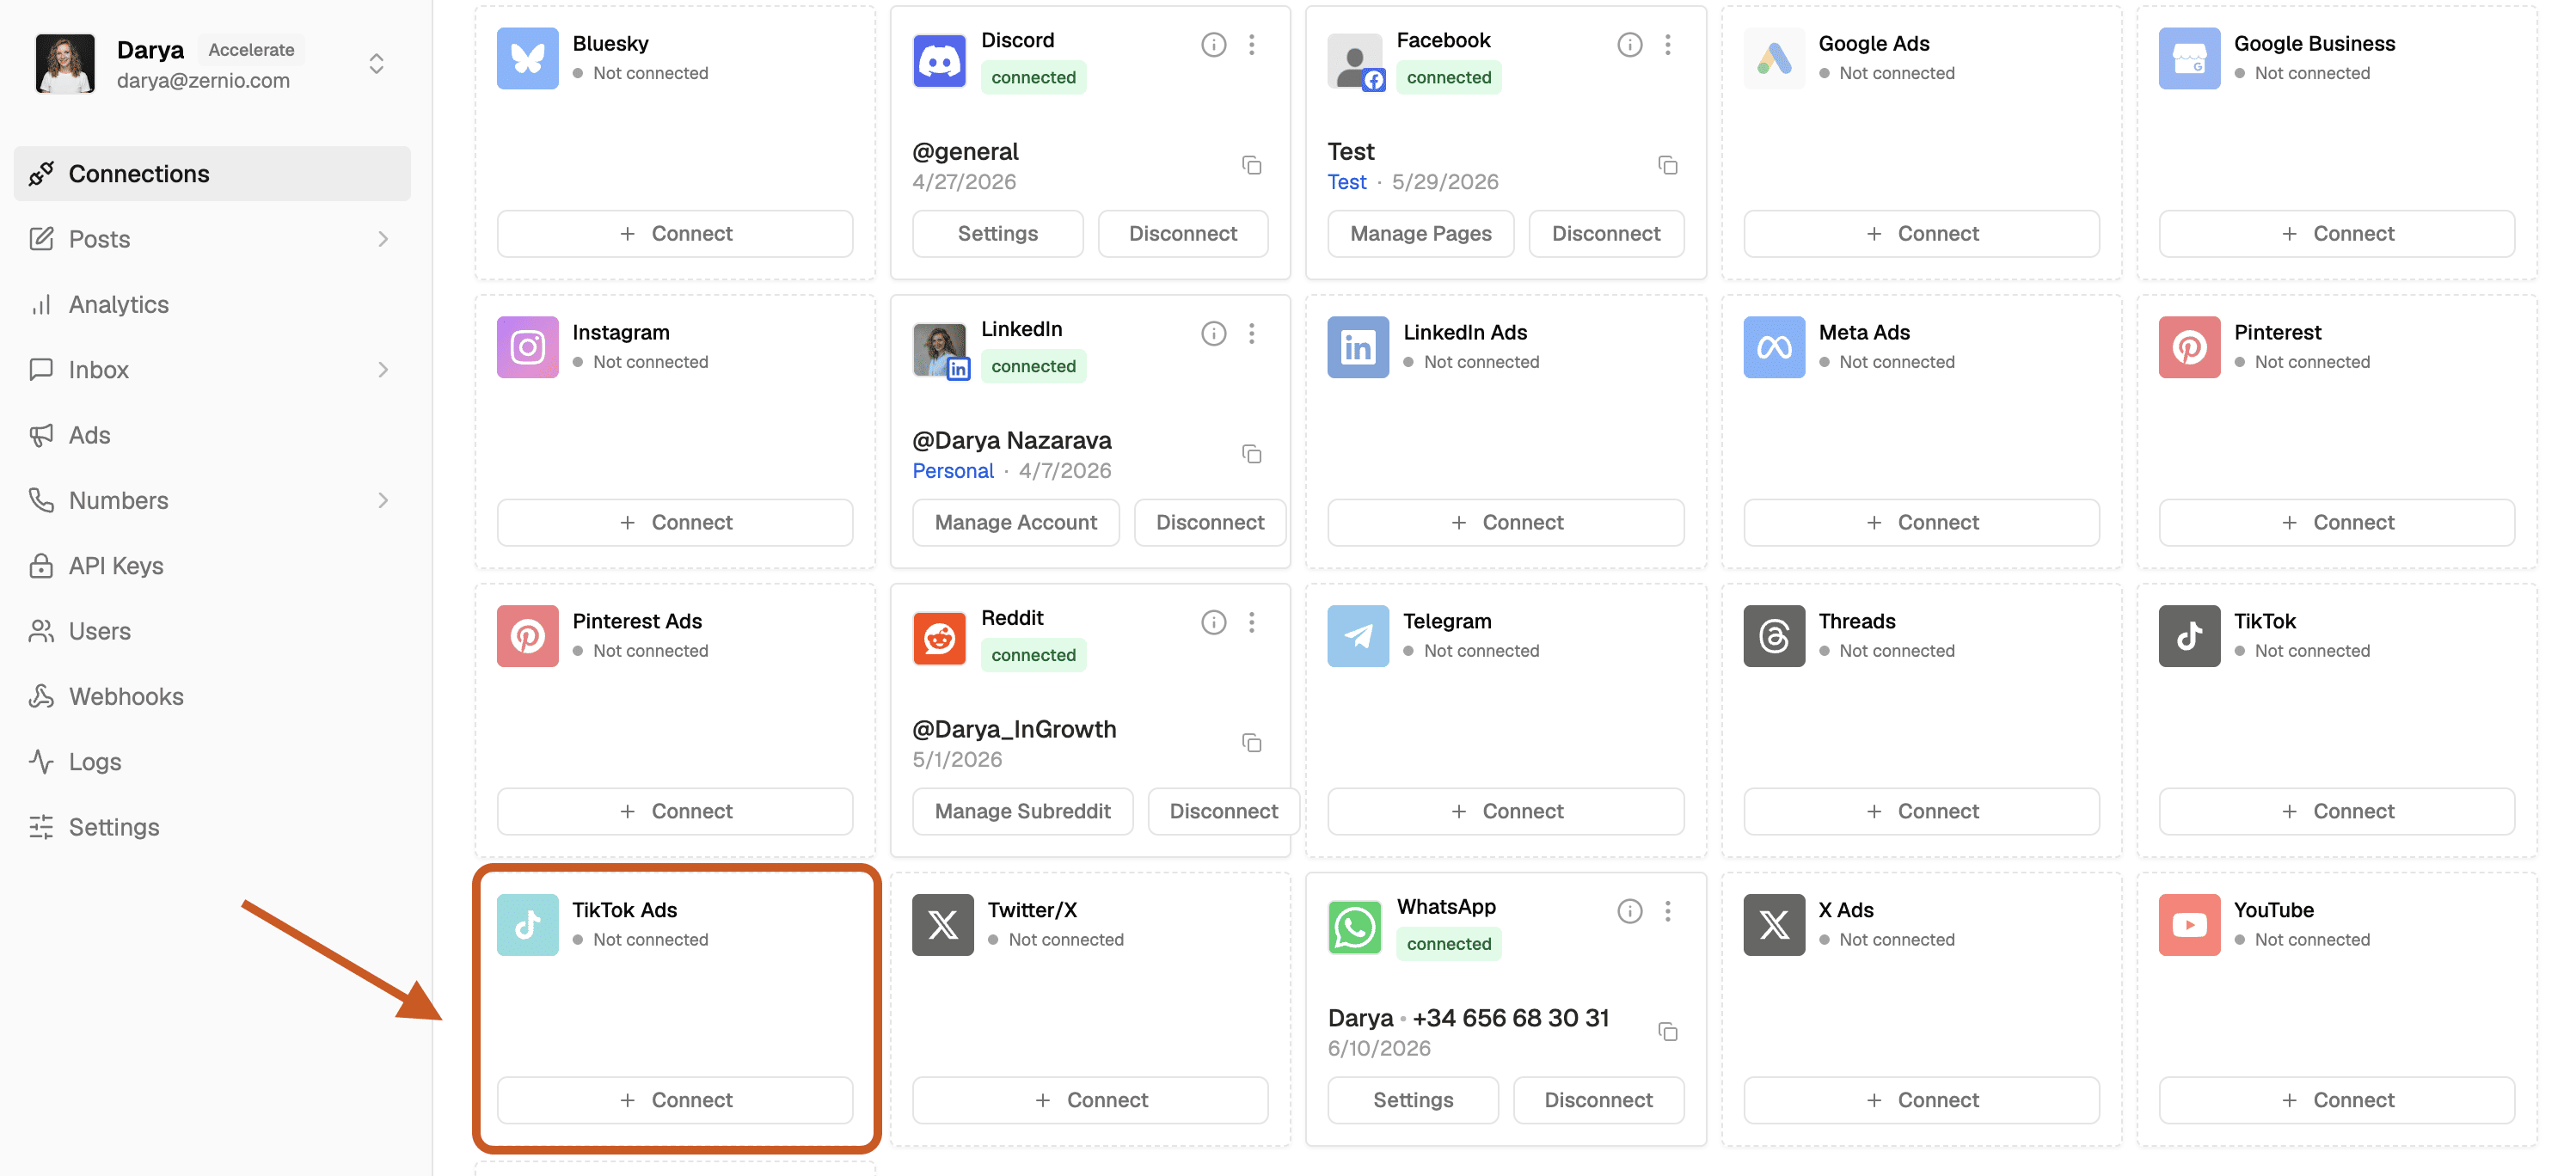Image resolution: width=2576 pixels, height=1176 pixels.
Task: Click the Reddit logo icon
Action: (939, 638)
